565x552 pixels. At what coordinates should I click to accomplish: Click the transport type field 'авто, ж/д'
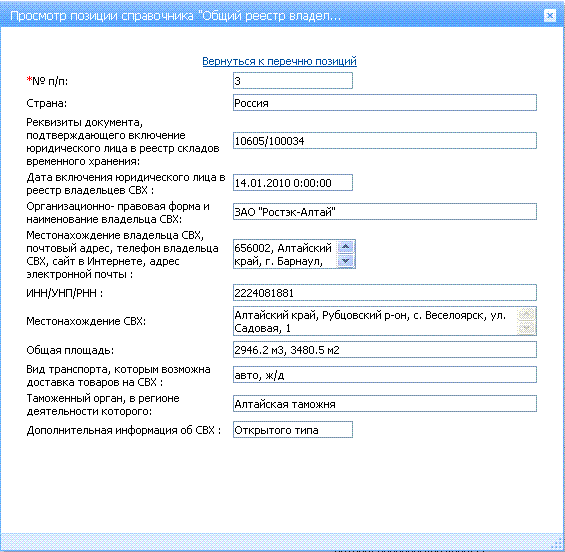pyautogui.click(x=385, y=375)
